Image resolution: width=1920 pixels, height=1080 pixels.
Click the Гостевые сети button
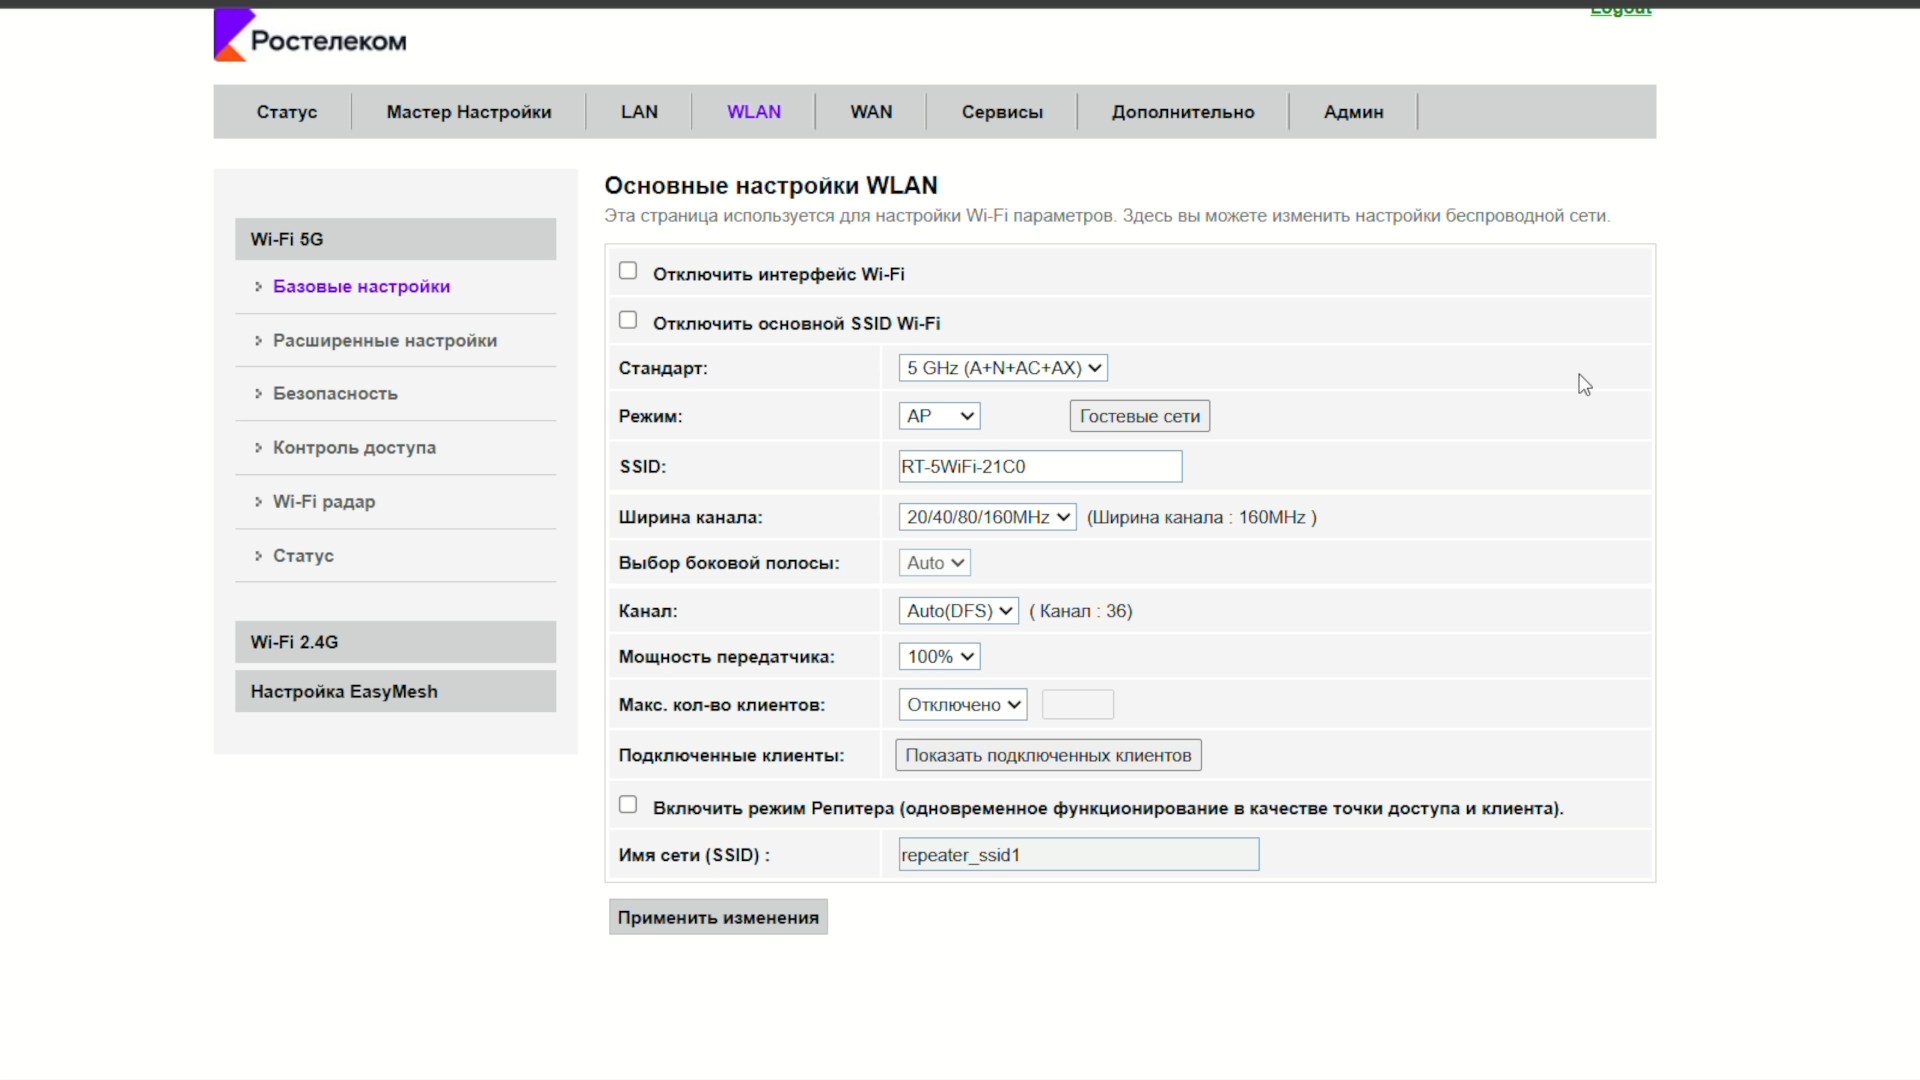pos(1139,416)
